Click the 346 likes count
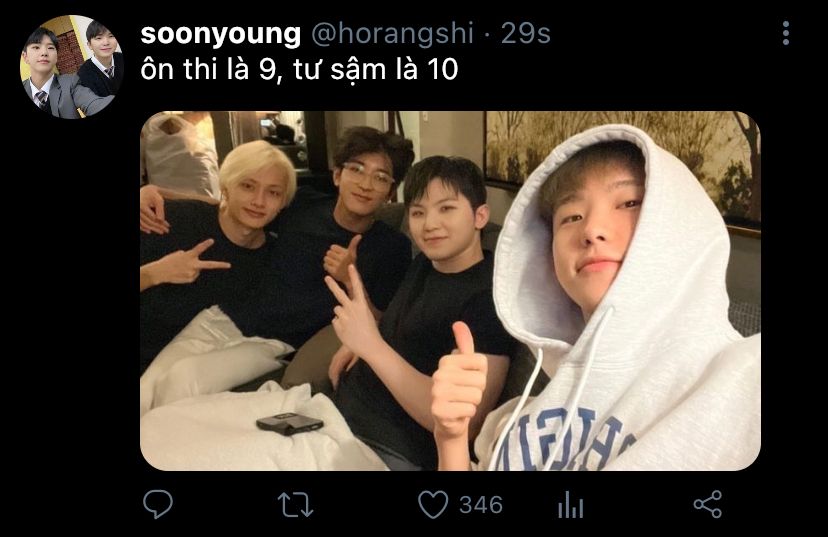This screenshot has height=537, width=828. 481,505
